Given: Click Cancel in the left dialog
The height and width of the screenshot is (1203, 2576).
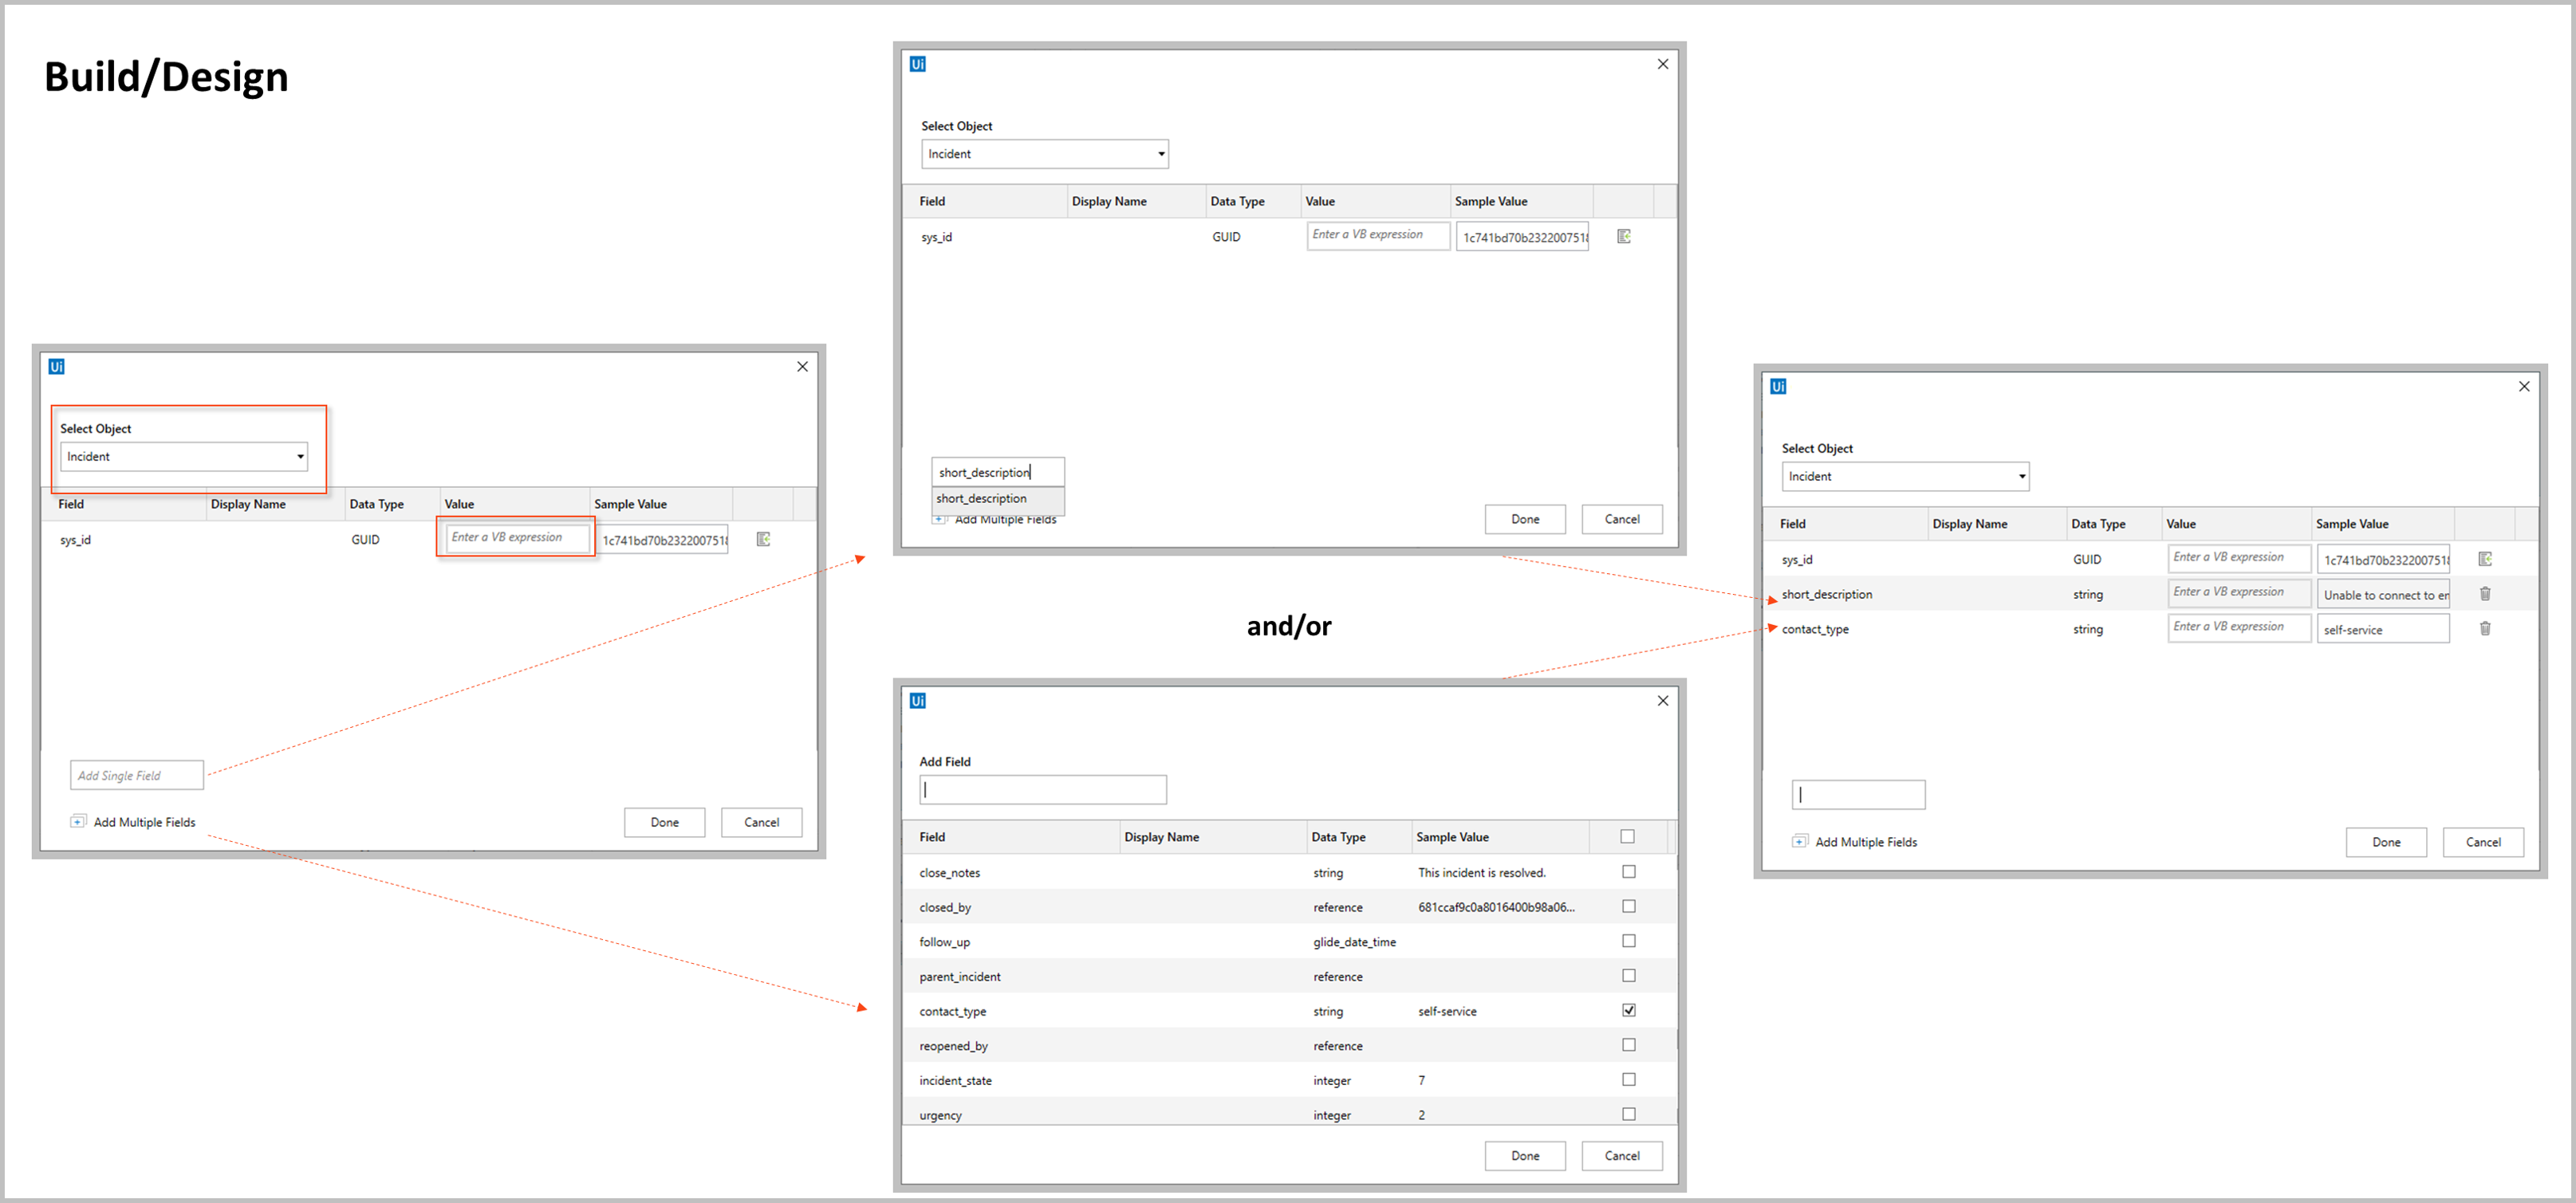Looking at the screenshot, I should pyautogui.click(x=762, y=823).
